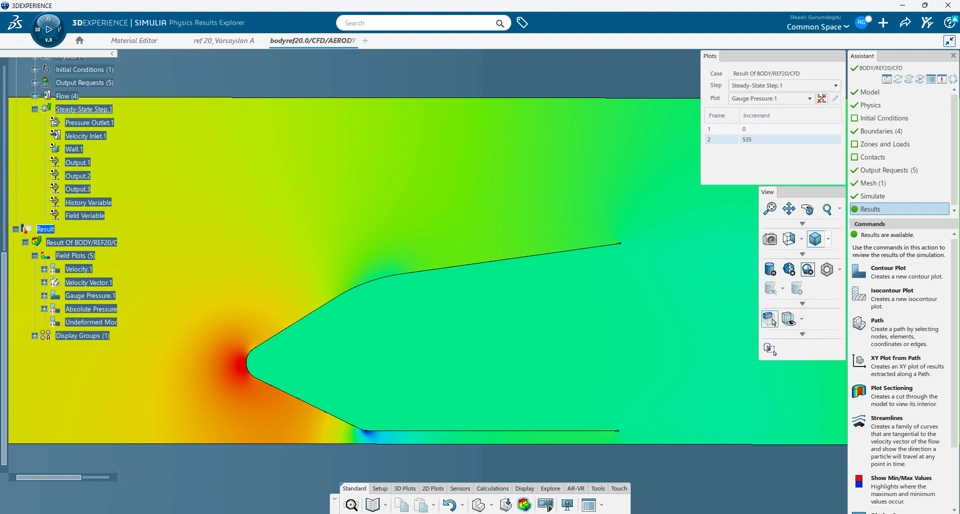This screenshot has width=960, height=514.
Task: Collapse the Steady-State Step.1 tree node
Action: click(35, 109)
